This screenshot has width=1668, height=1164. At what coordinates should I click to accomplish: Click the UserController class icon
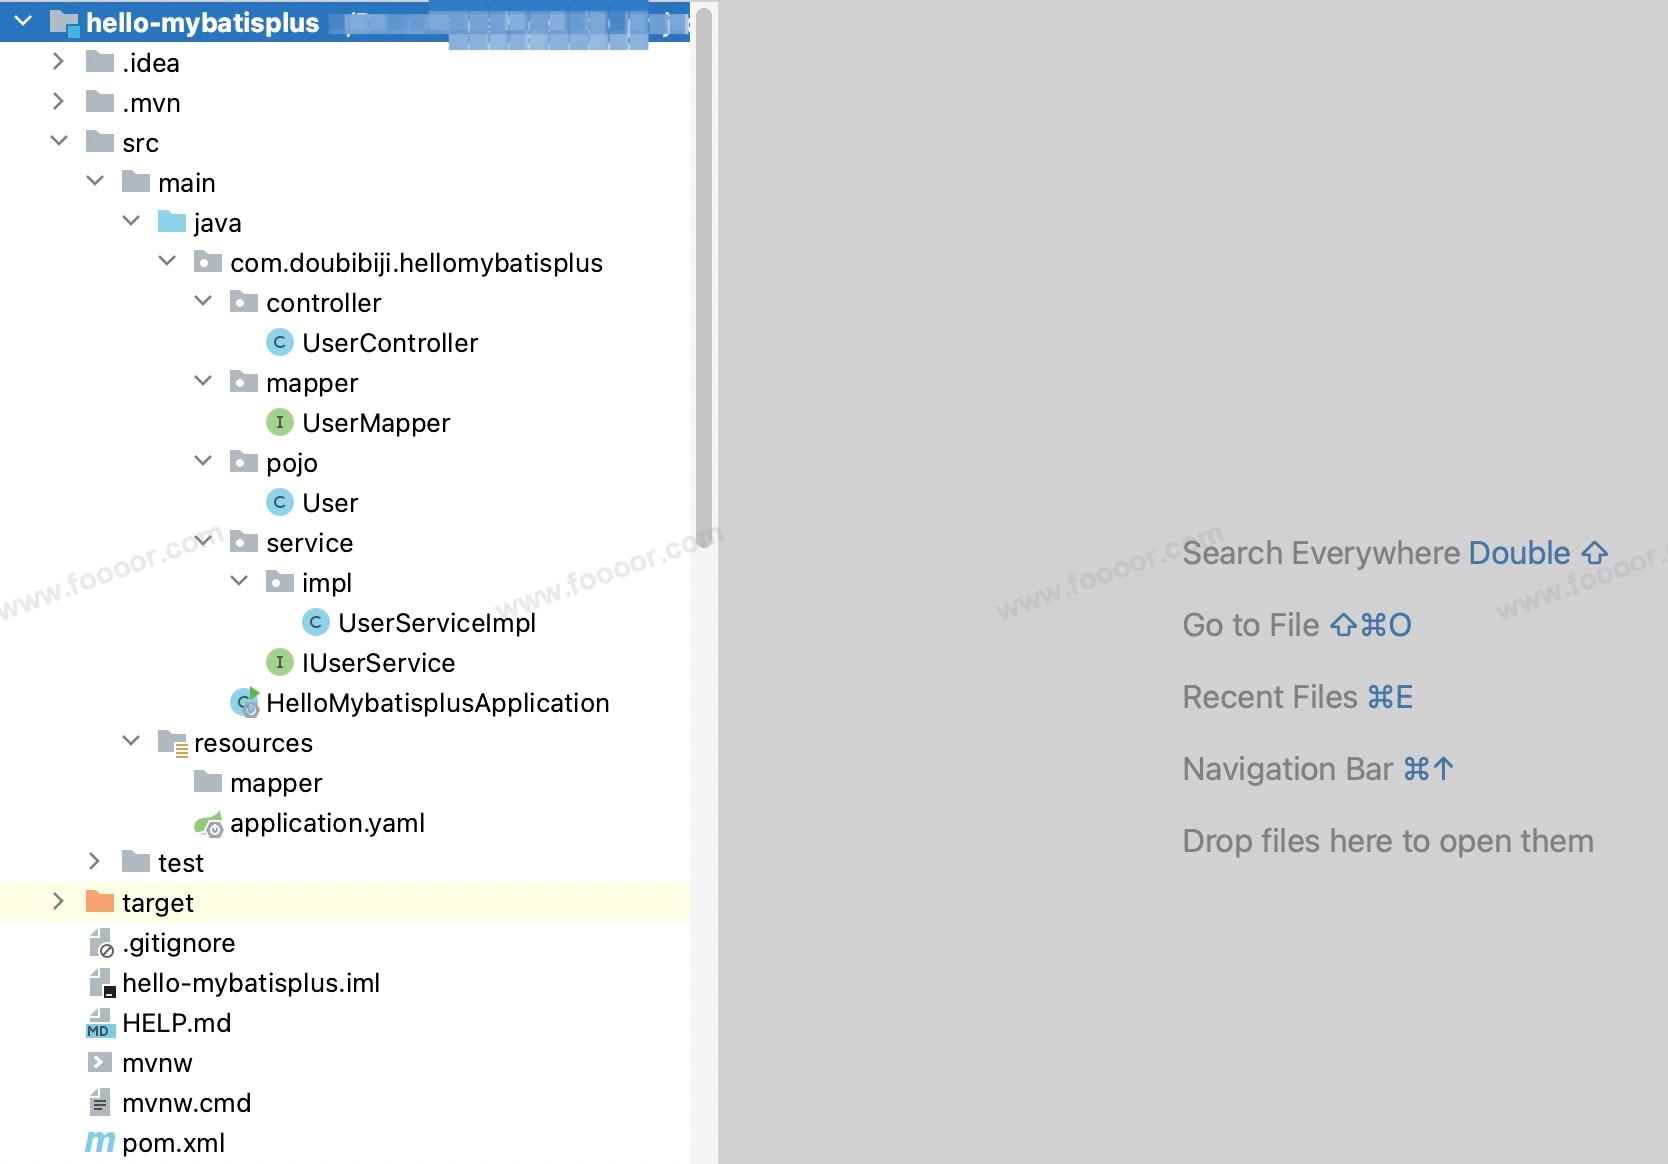[x=279, y=343]
